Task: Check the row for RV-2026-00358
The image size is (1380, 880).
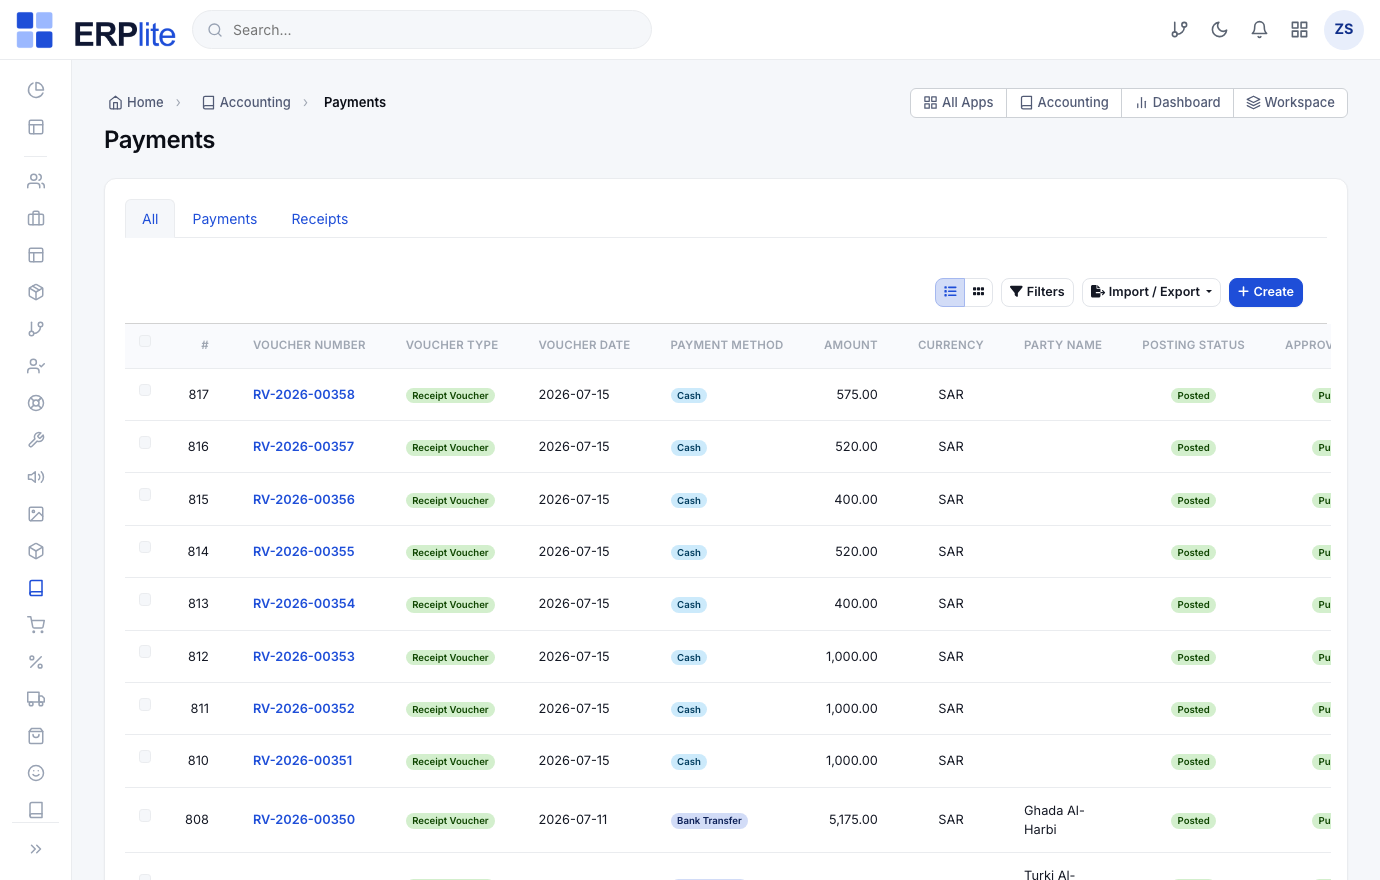Action: point(145,390)
